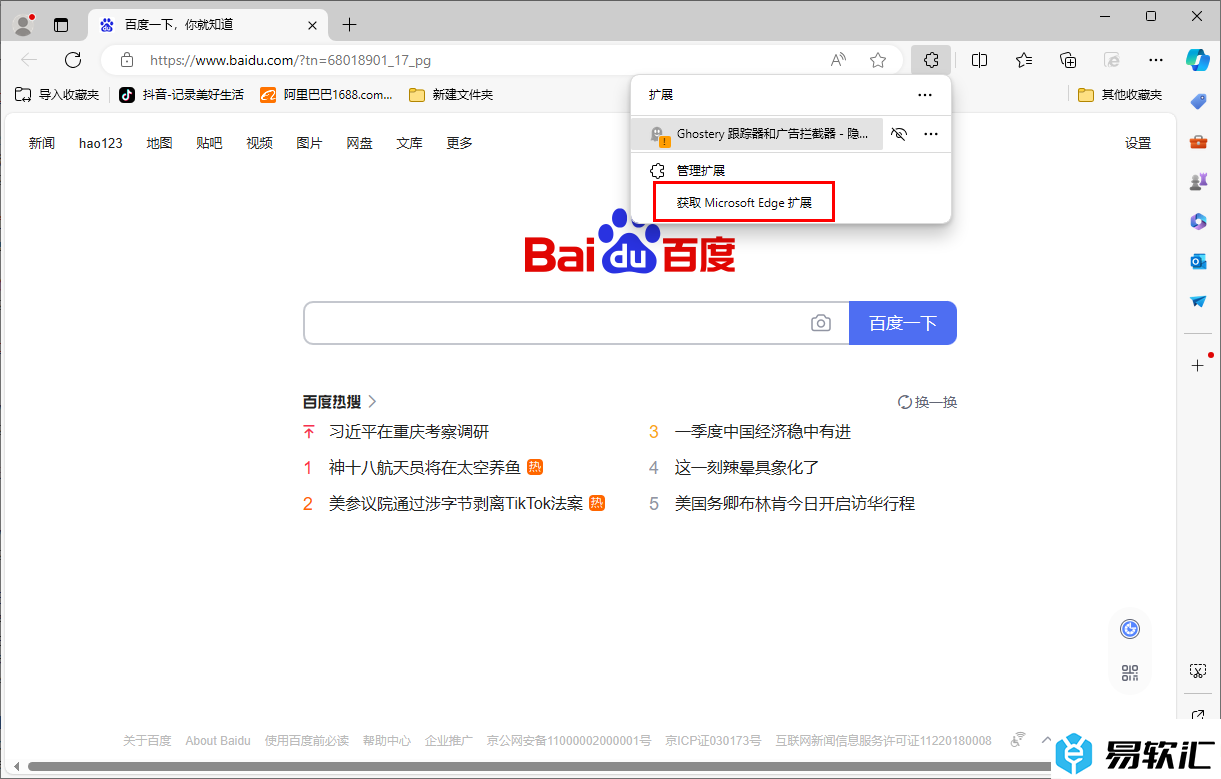Open the split screen icon
Viewport: 1221px width, 779px height.
click(x=980, y=60)
